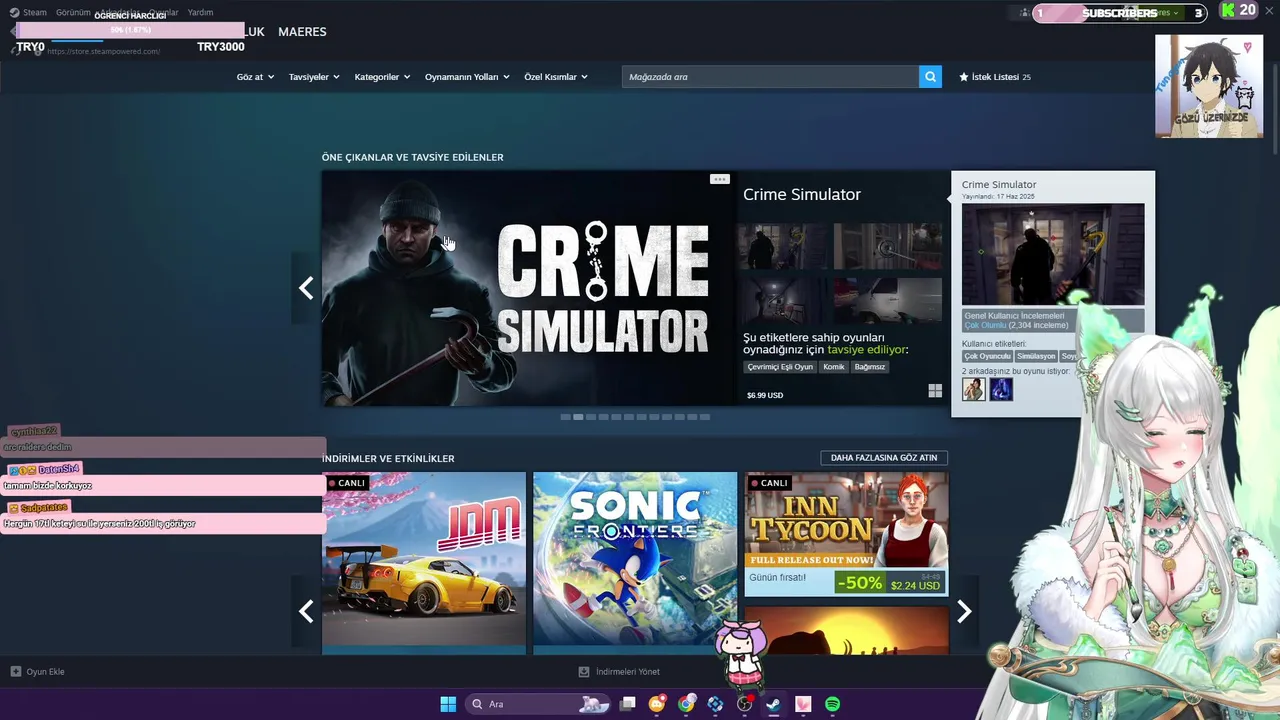
Task: Open yellow chat app on taskbar
Action: pyautogui.click(x=657, y=704)
